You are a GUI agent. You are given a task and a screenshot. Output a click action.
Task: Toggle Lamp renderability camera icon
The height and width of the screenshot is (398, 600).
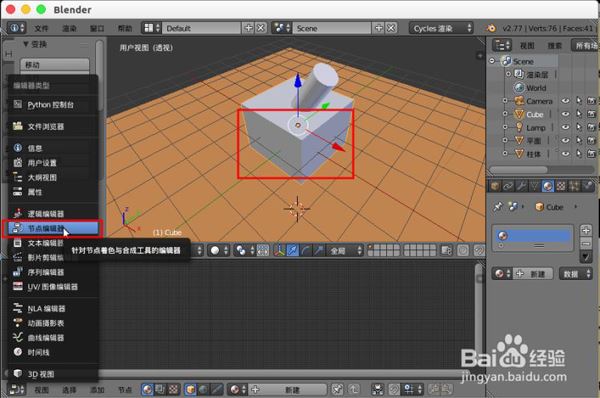(x=592, y=127)
